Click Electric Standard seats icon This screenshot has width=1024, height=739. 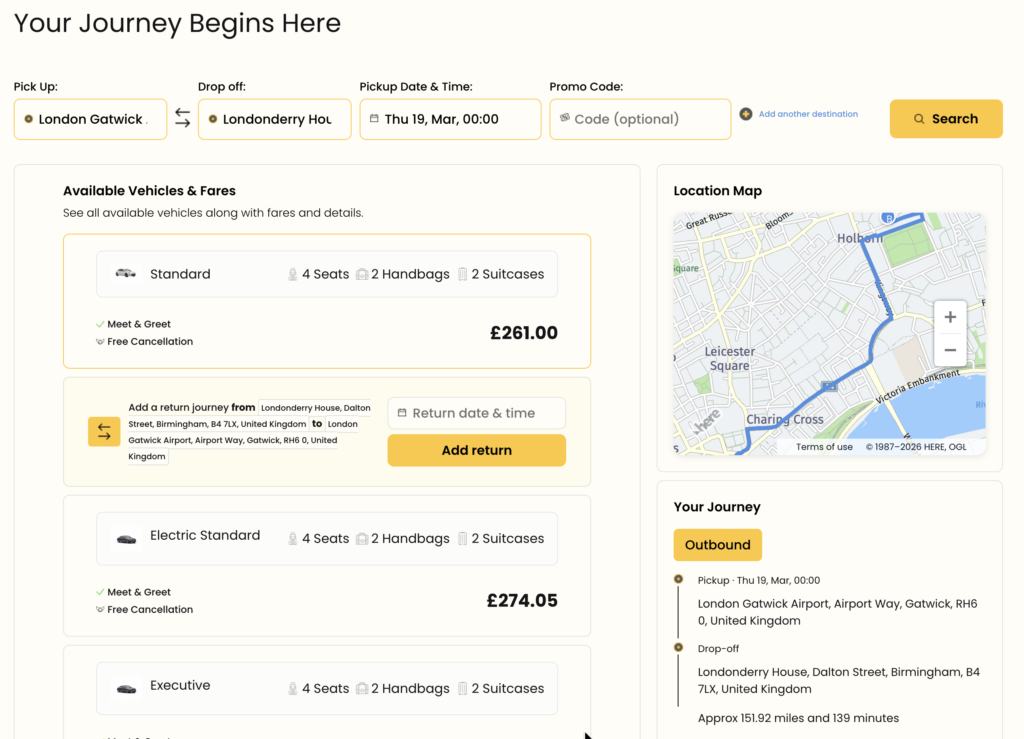point(293,539)
